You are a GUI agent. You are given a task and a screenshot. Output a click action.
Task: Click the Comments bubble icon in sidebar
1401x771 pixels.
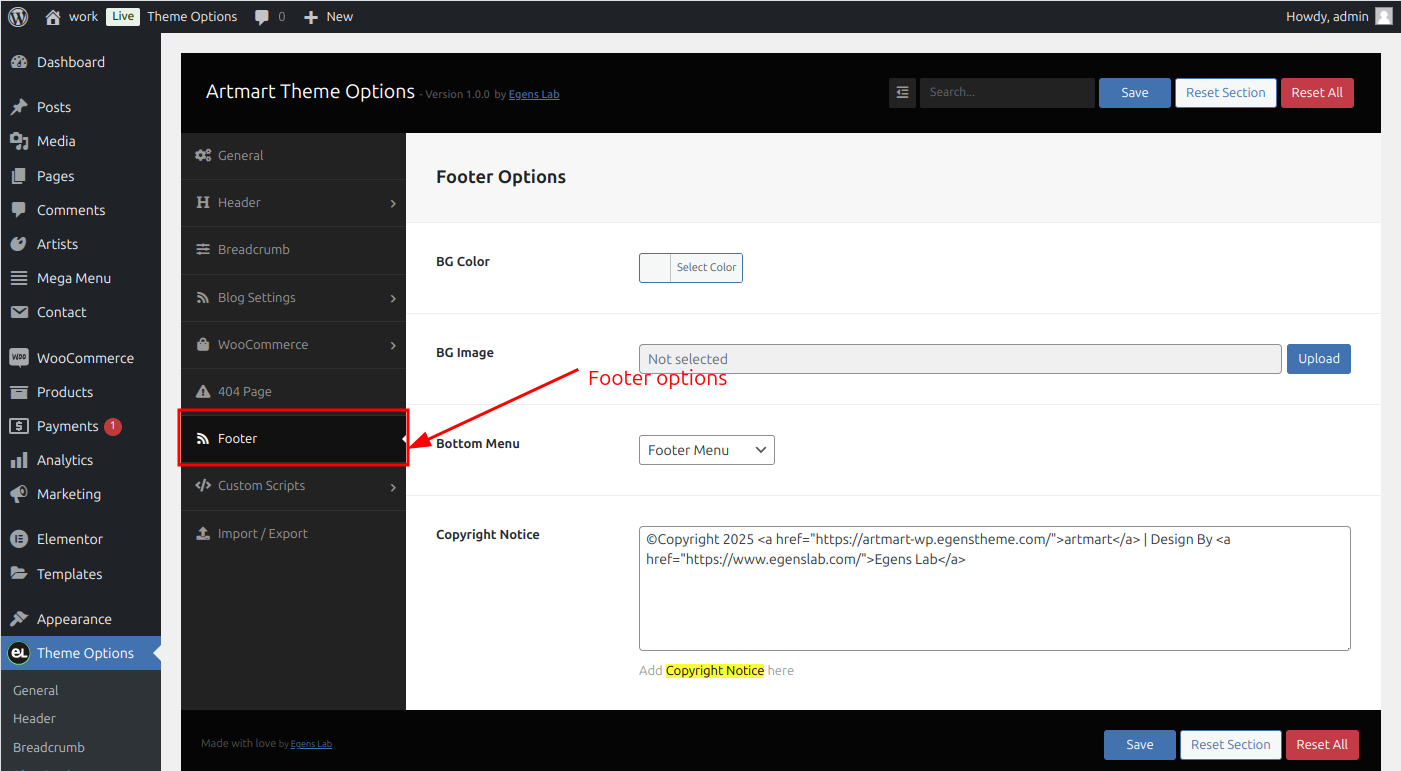(19, 210)
